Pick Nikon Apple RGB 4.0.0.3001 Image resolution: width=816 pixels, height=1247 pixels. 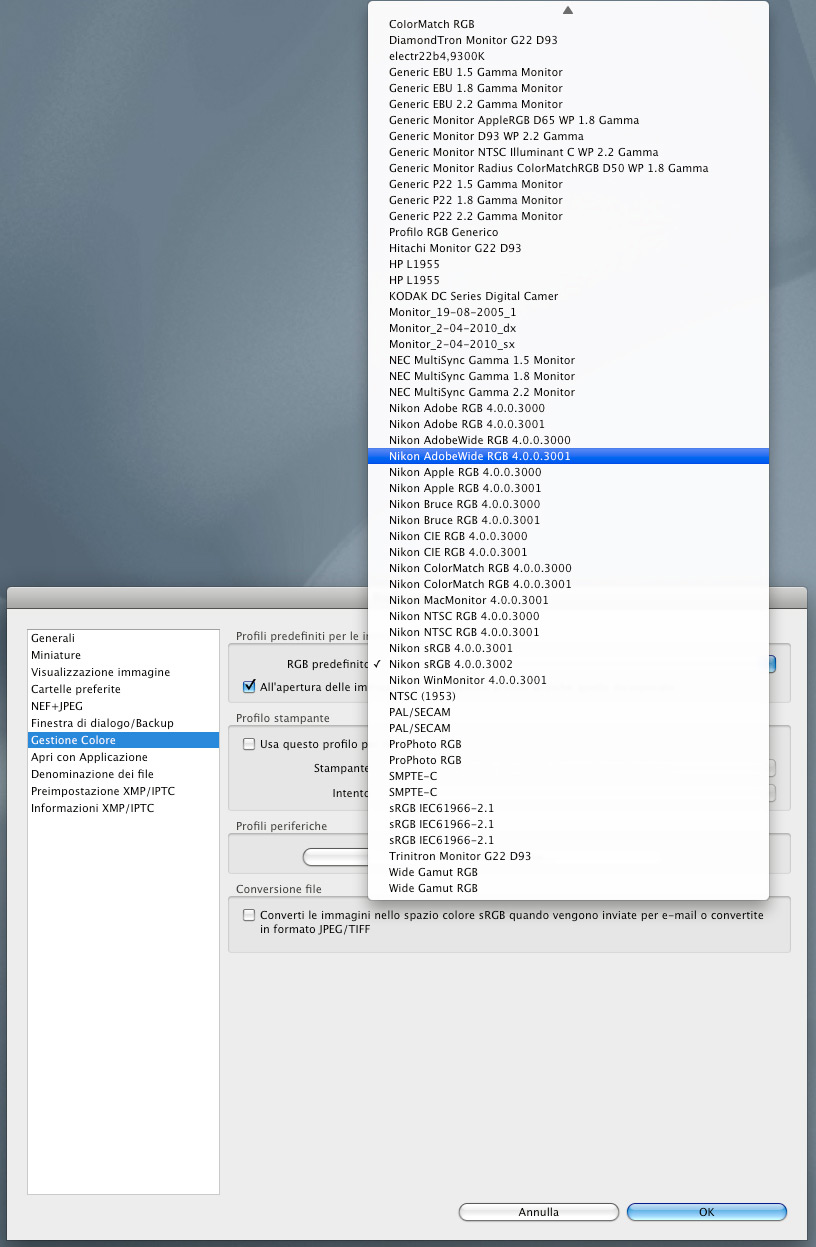tap(568, 488)
